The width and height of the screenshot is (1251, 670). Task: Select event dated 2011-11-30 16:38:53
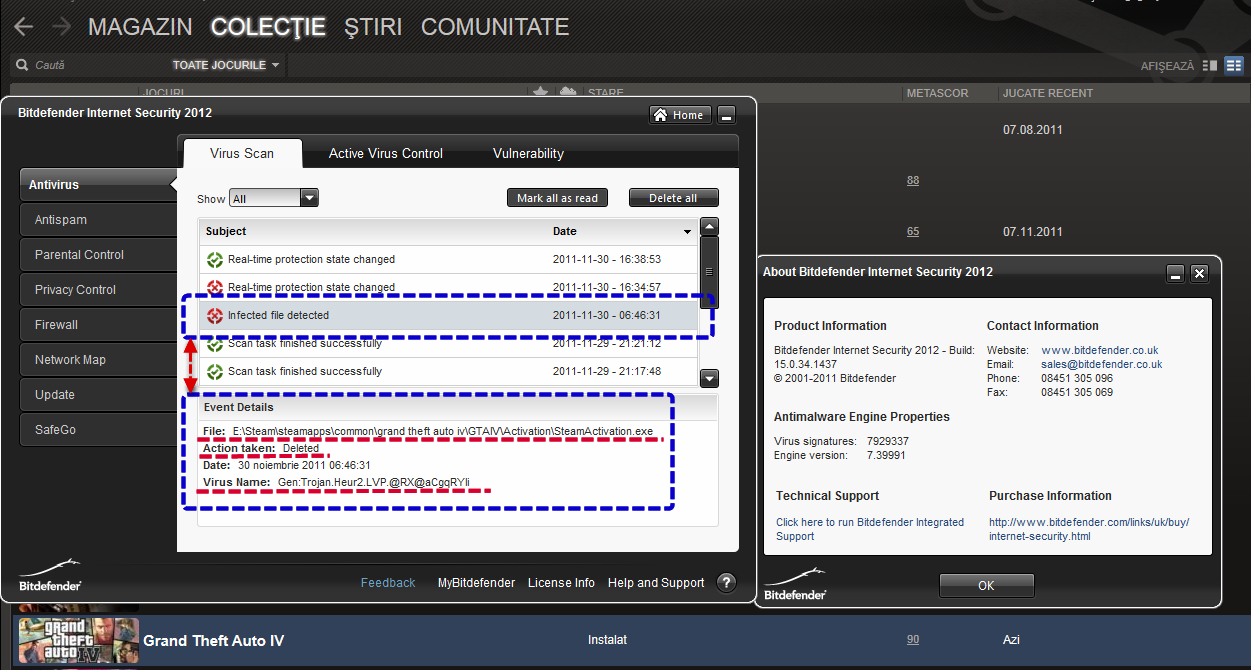click(447, 259)
